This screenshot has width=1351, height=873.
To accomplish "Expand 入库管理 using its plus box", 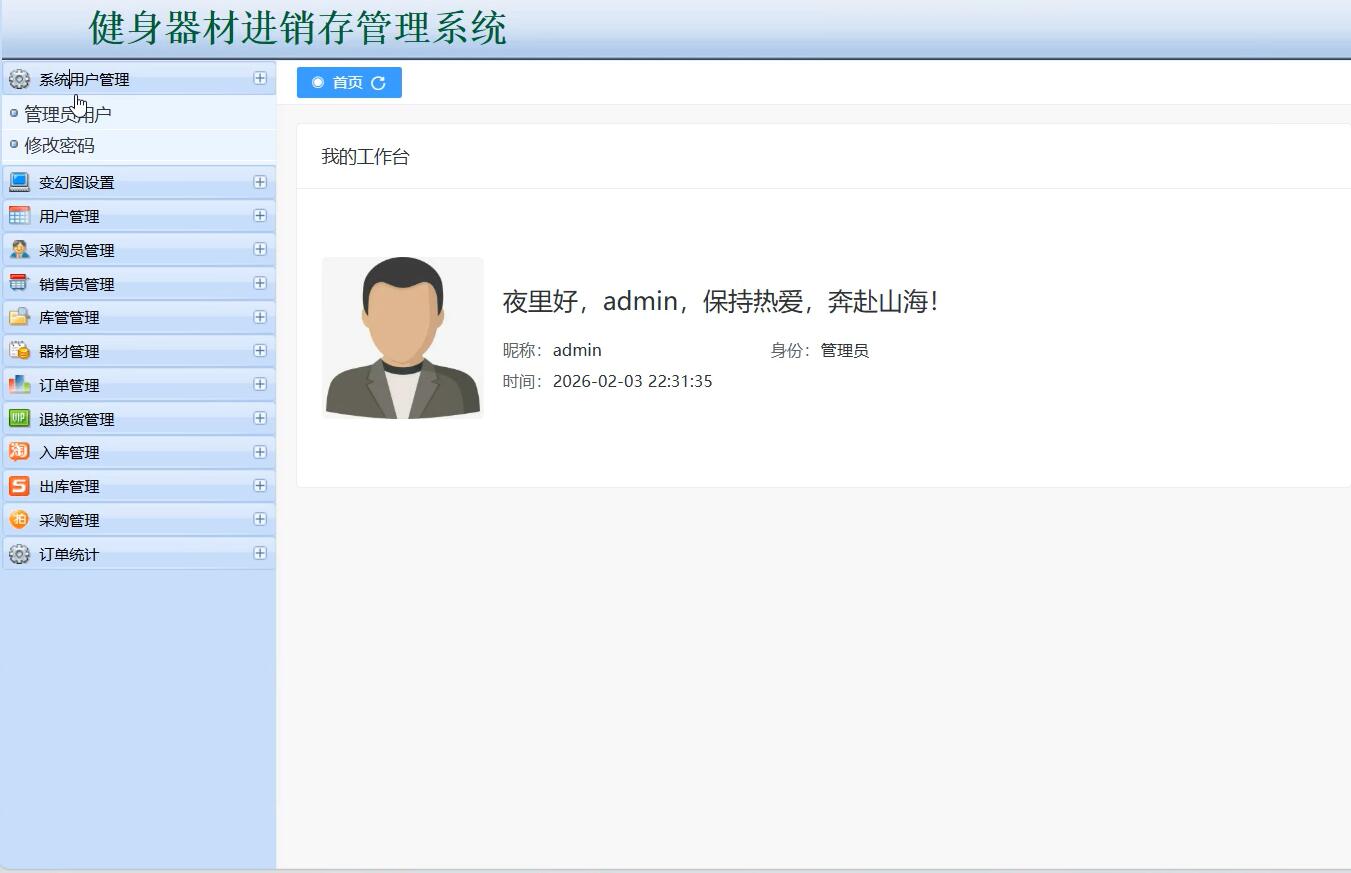I will (x=260, y=452).
